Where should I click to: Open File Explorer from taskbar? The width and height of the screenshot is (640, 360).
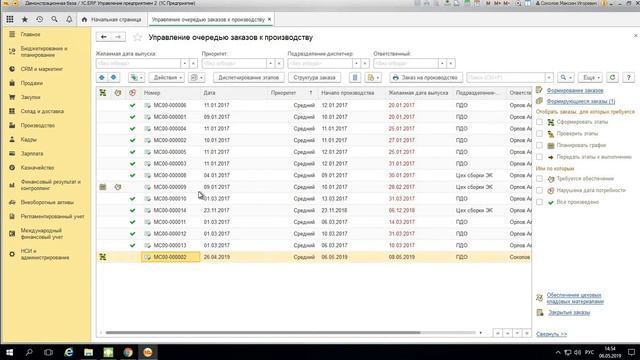[x=89, y=352]
